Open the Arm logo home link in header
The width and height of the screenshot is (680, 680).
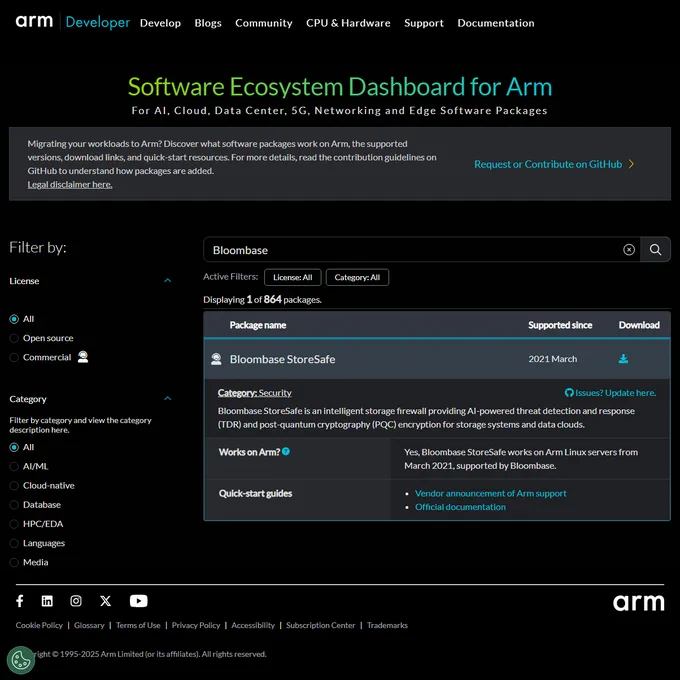click(x=34, y=22)
